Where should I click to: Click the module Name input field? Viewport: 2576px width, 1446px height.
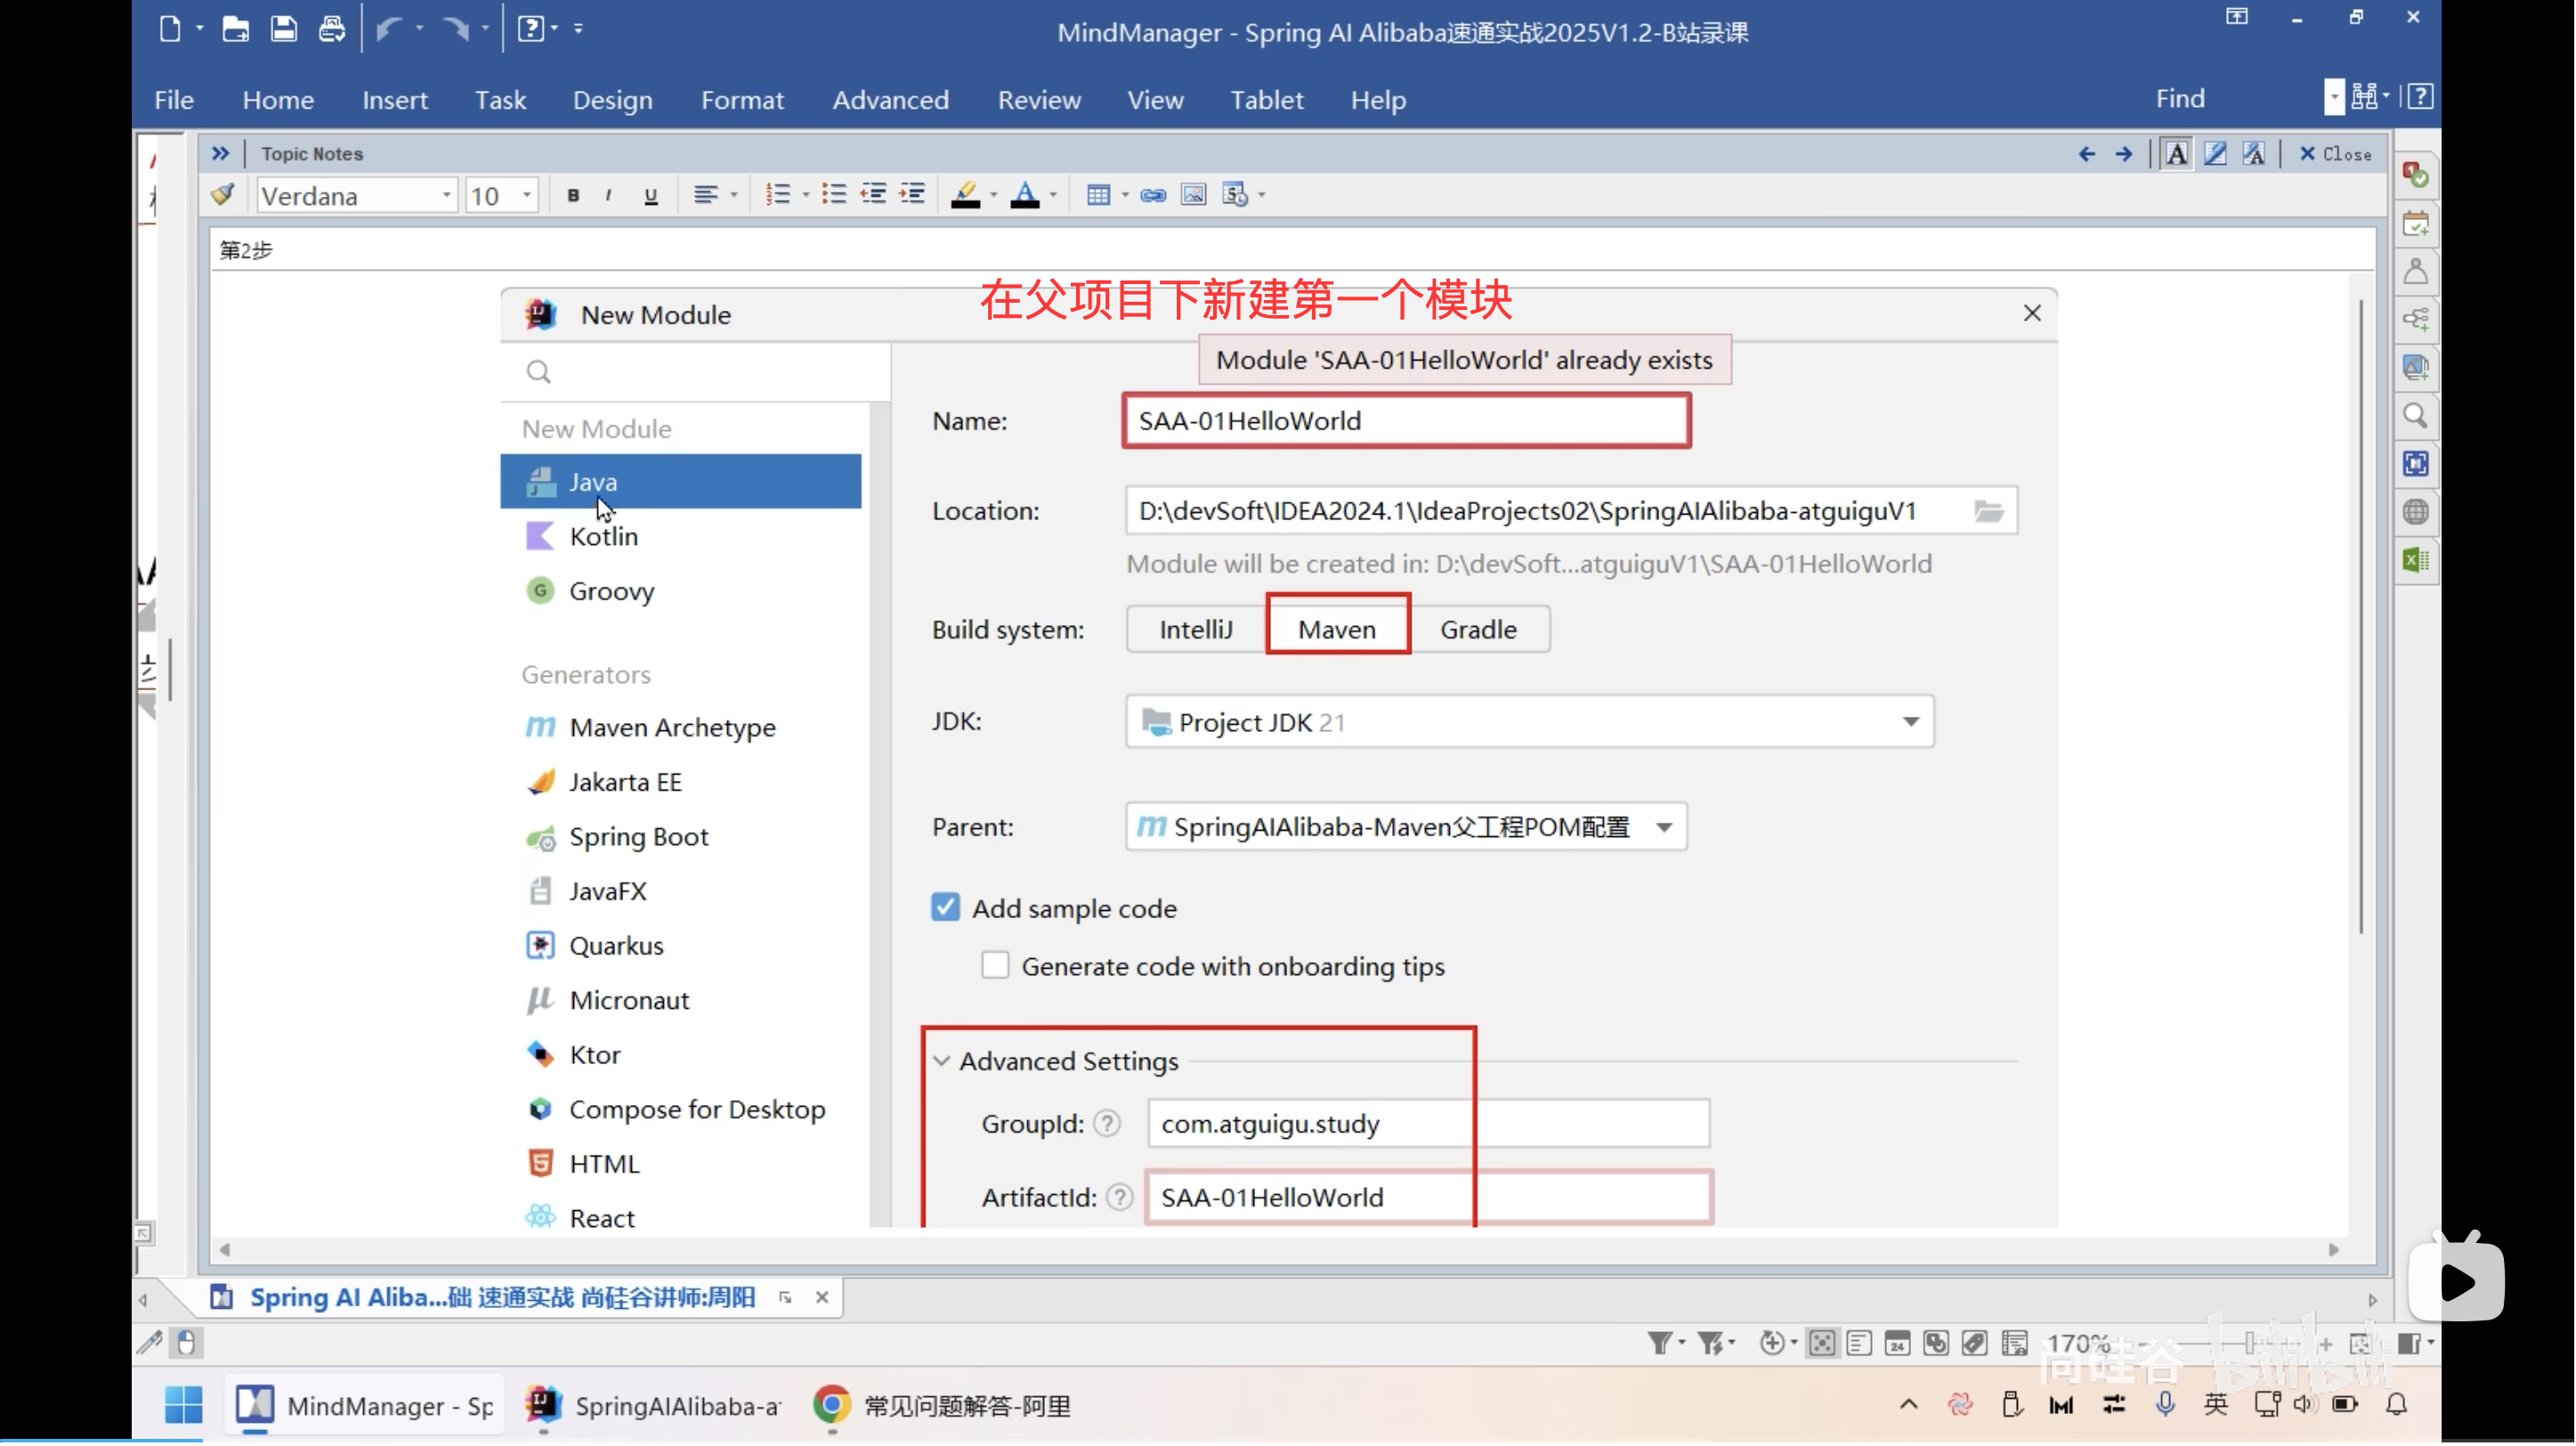click(x=1406, y=421)
